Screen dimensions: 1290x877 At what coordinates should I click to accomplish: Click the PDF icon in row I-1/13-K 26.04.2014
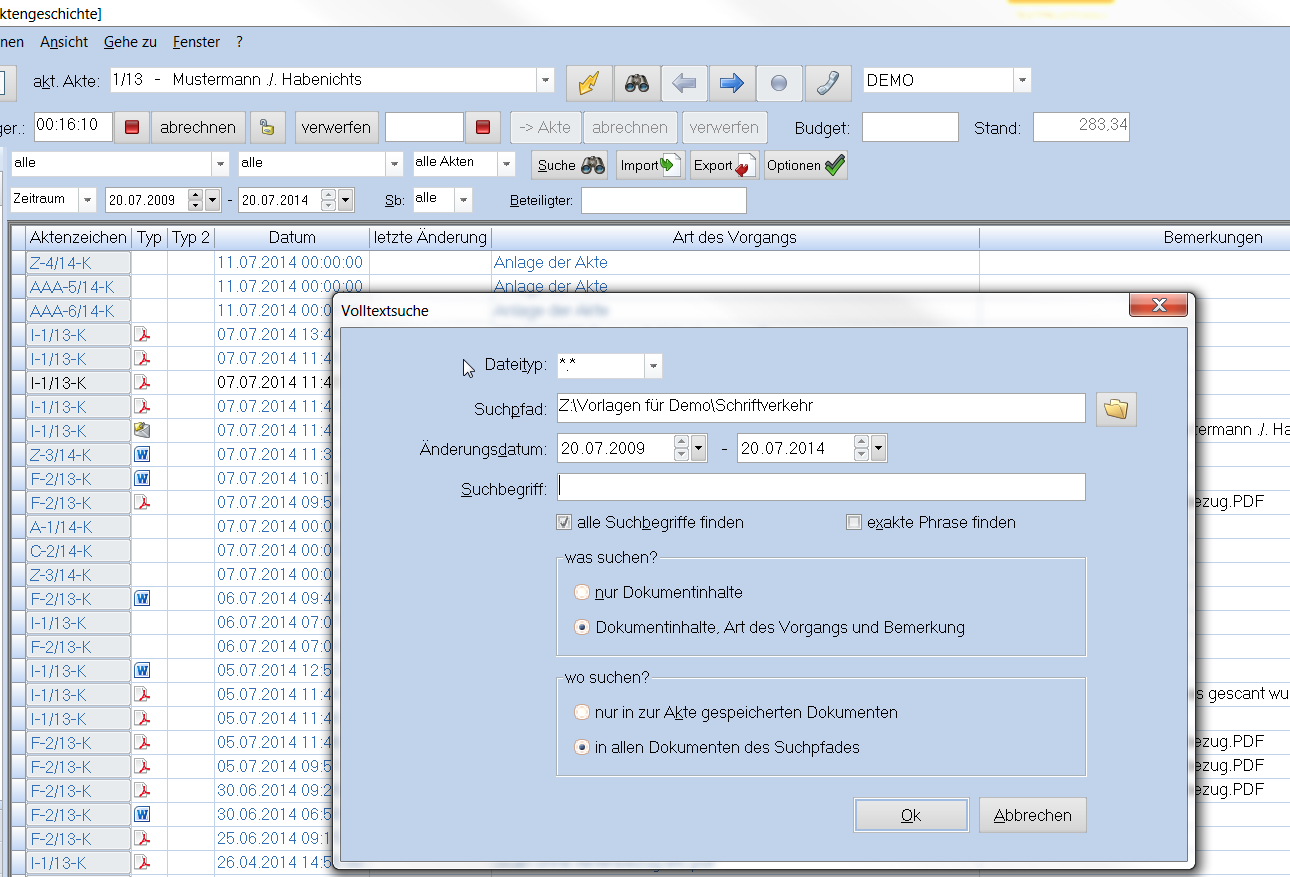tap(142, 862)
